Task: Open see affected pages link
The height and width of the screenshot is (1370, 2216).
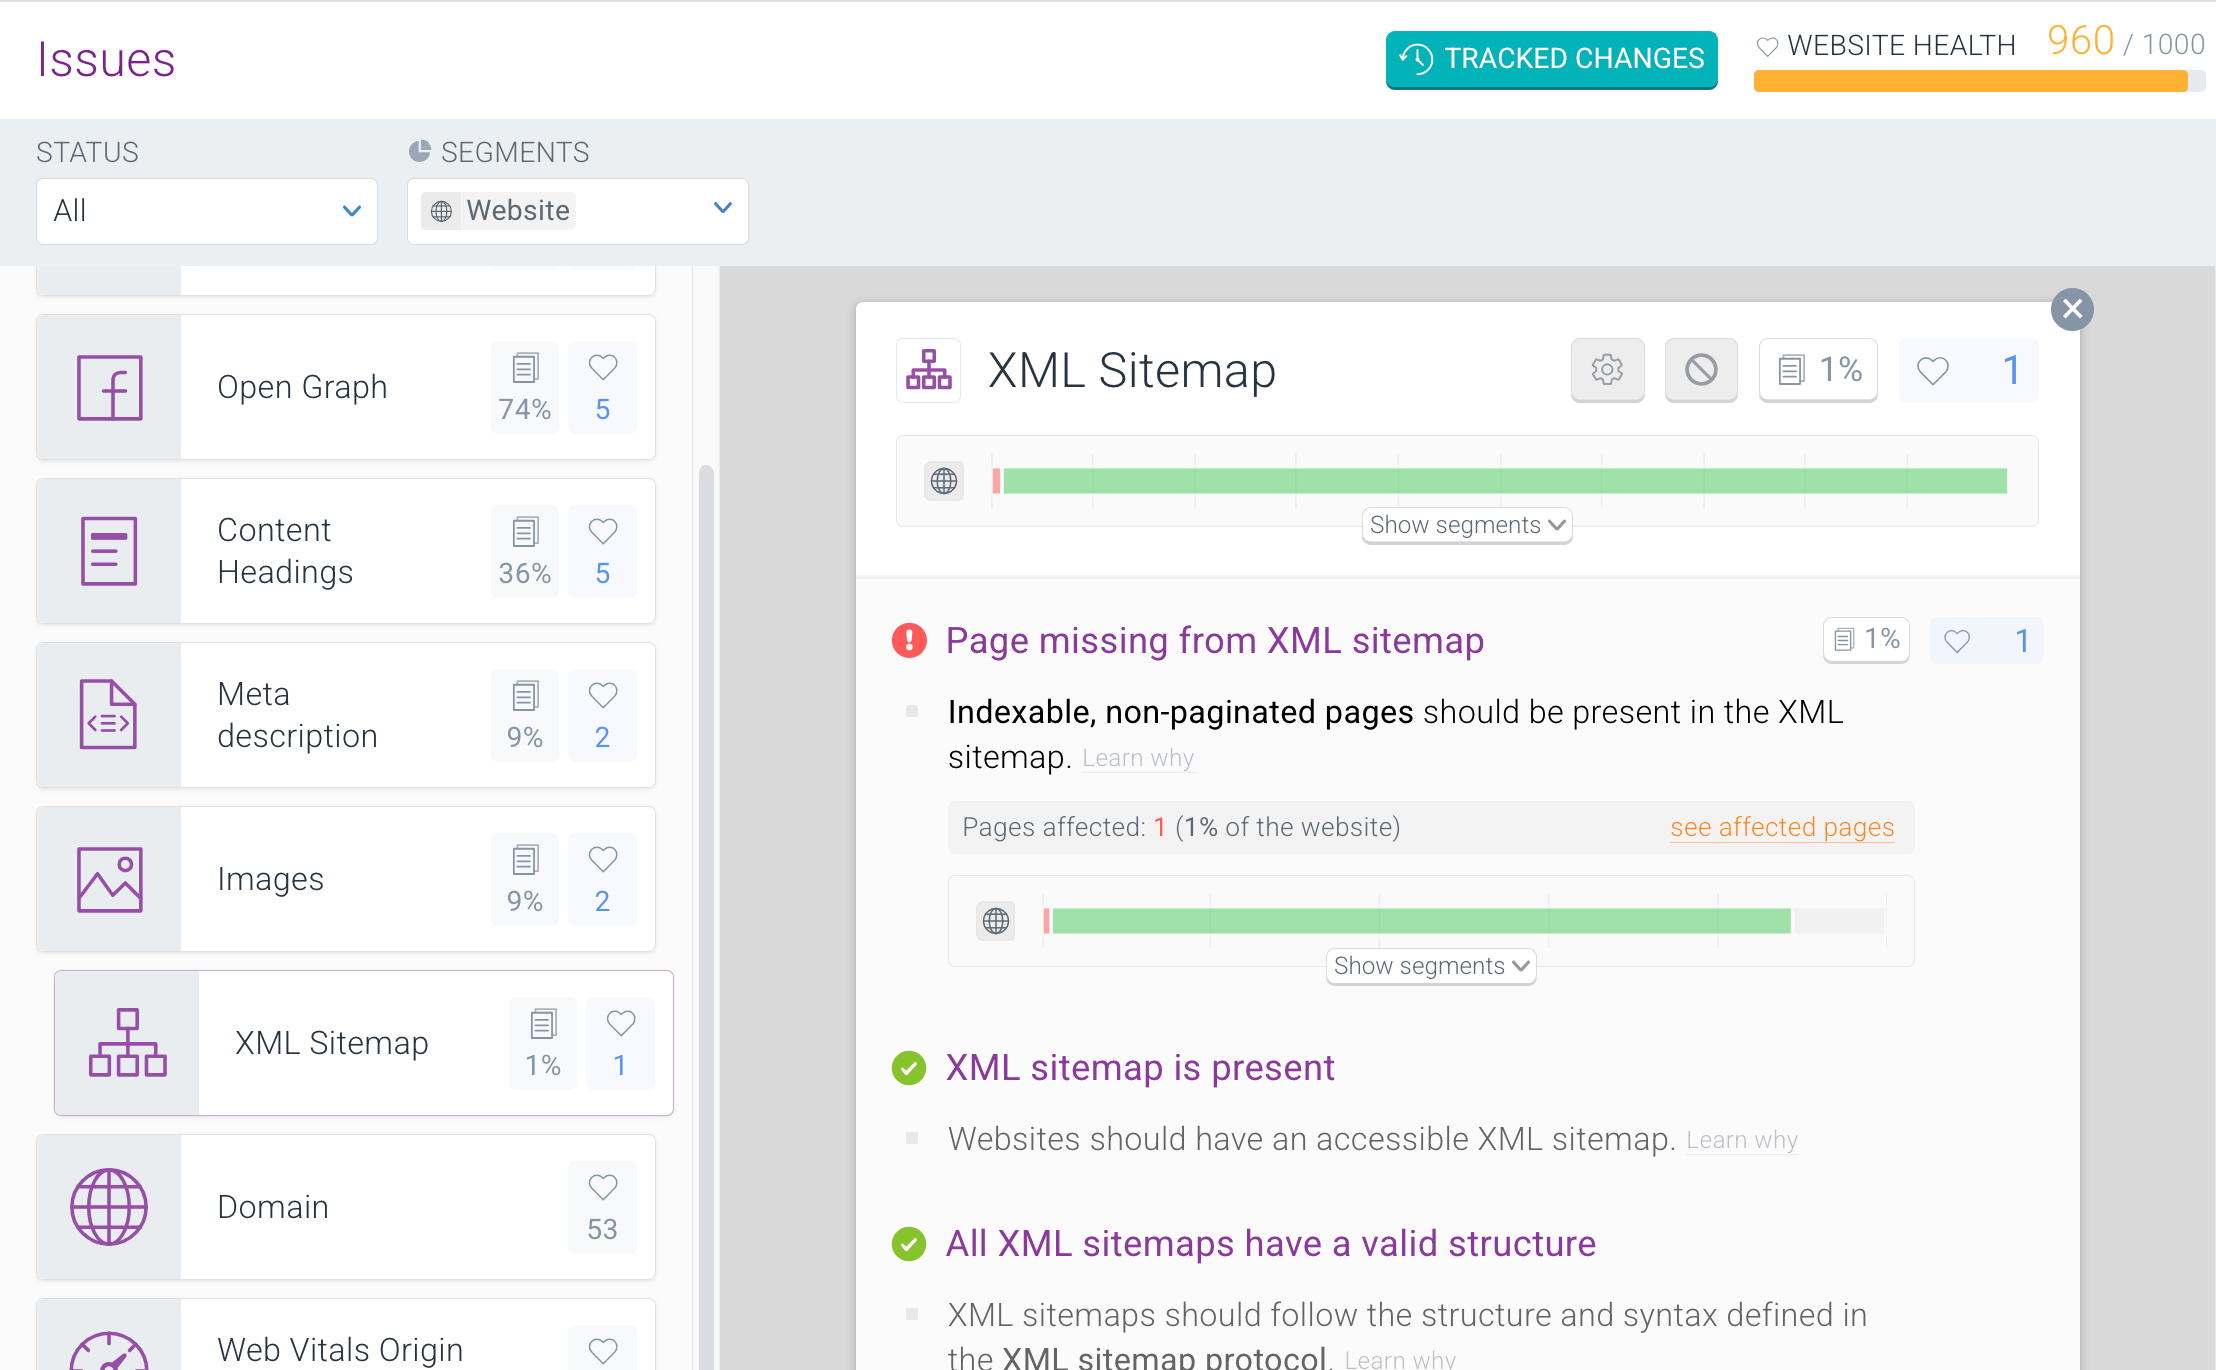Action: click(x=1782, y=827)
